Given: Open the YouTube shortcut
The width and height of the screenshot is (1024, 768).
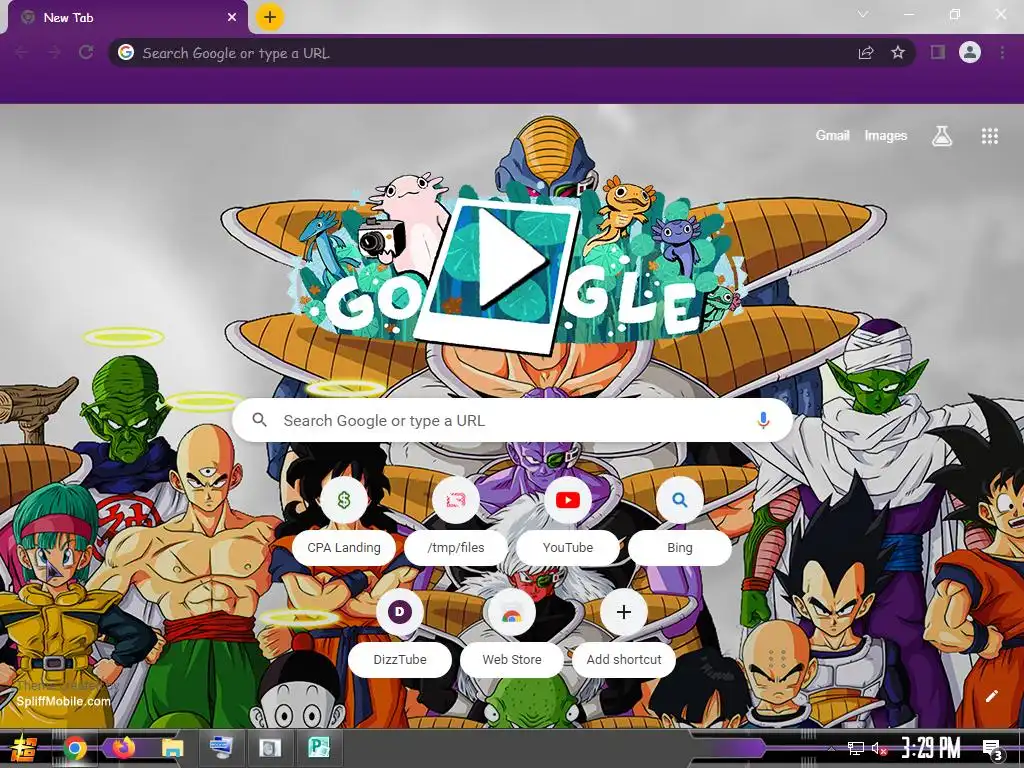Looking at the screenshot, I should [568, 520].
